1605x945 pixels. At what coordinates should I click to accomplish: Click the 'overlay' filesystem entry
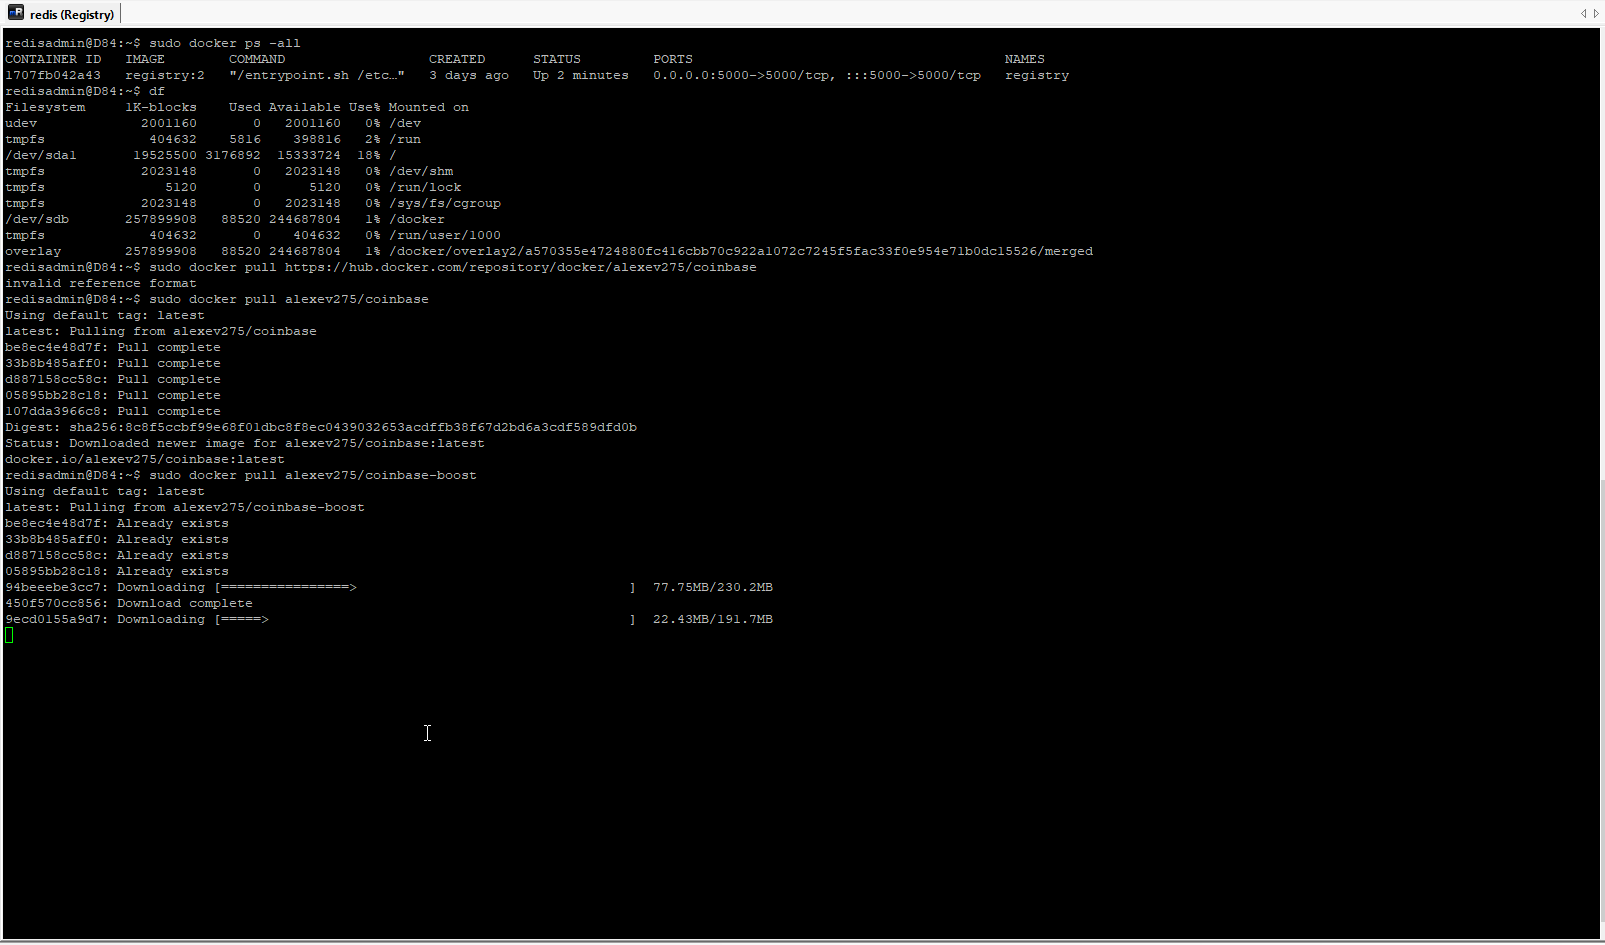coord(33,251)
